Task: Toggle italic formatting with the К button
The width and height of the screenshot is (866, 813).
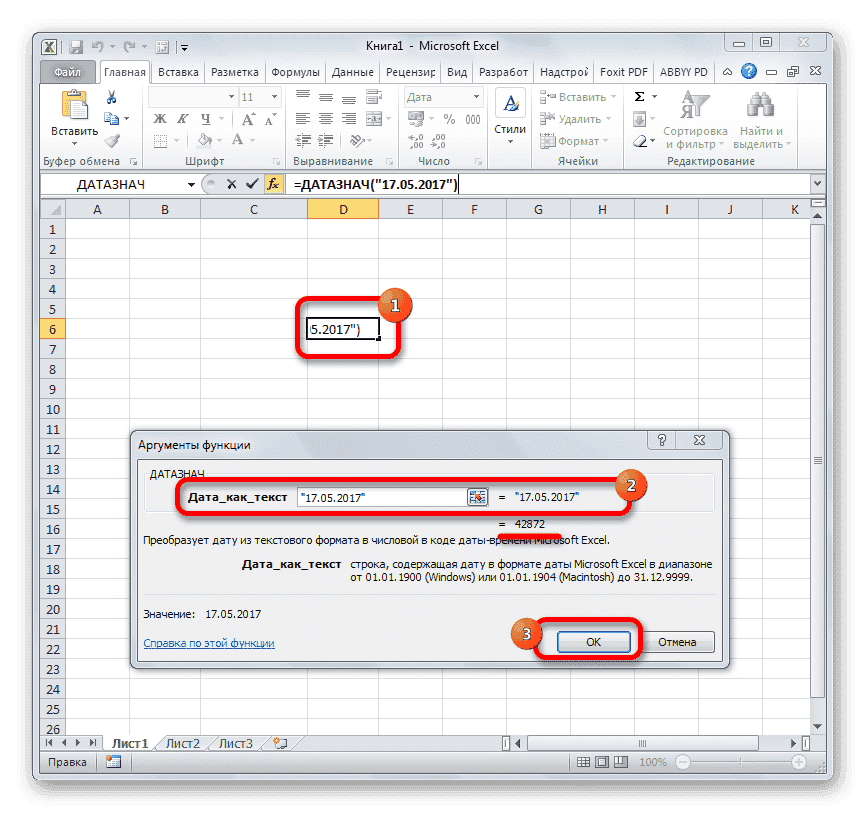Action: [x=184, y=116]
